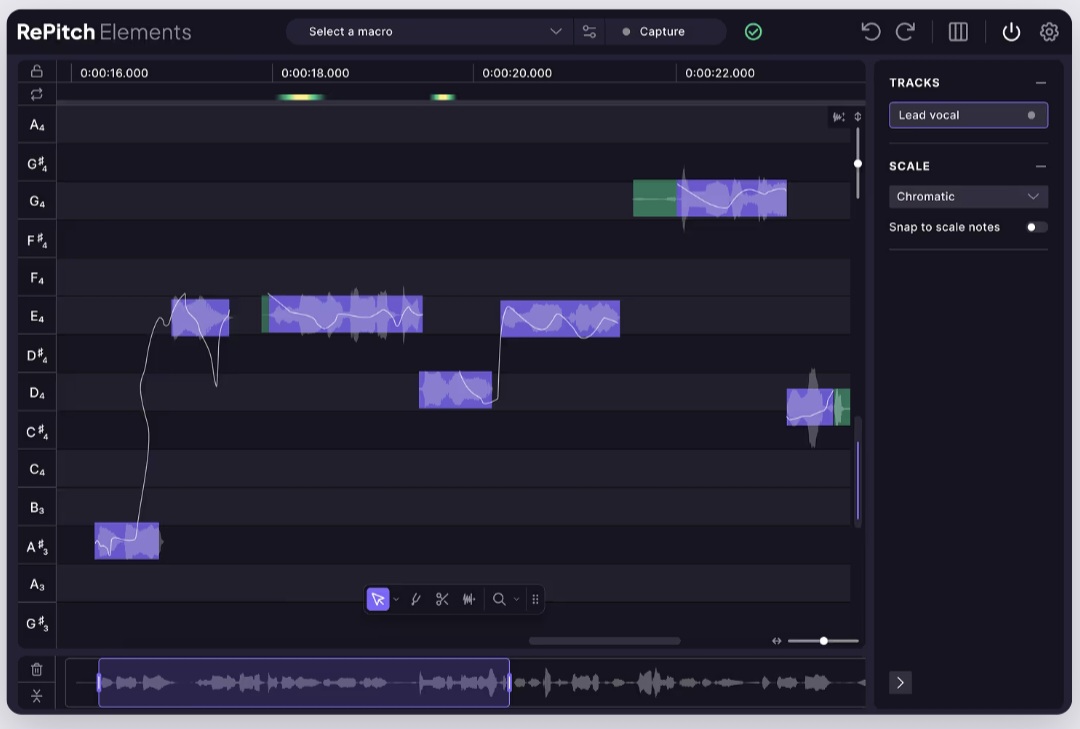Select the note block on A#3
This screenshot has width=1080, height=729.
(x=127, y=541)
